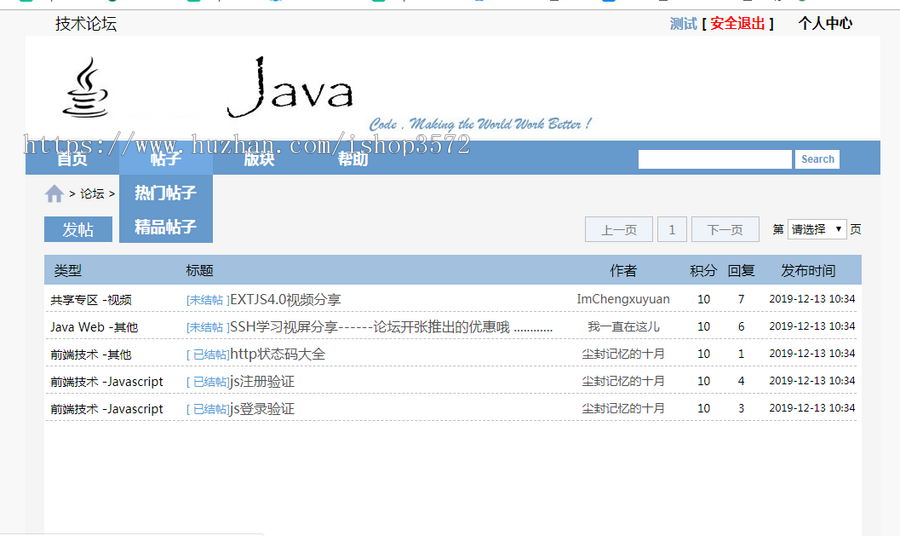Click category 共享专区 -视频
The image size is (900, 536).
pos(91,300)
